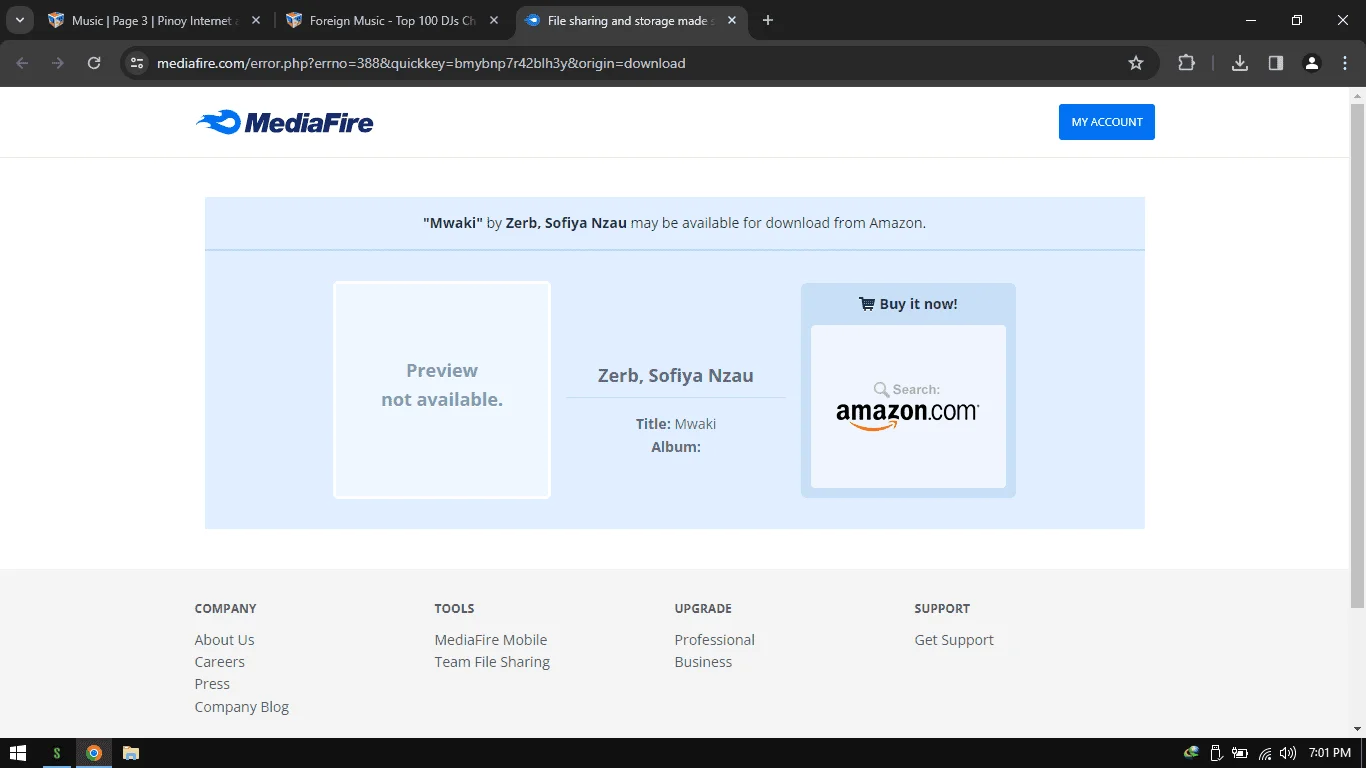This screenshot has height=768, width=1366.
Task: Open the Team File Sharing link
Action: (492, 662)
